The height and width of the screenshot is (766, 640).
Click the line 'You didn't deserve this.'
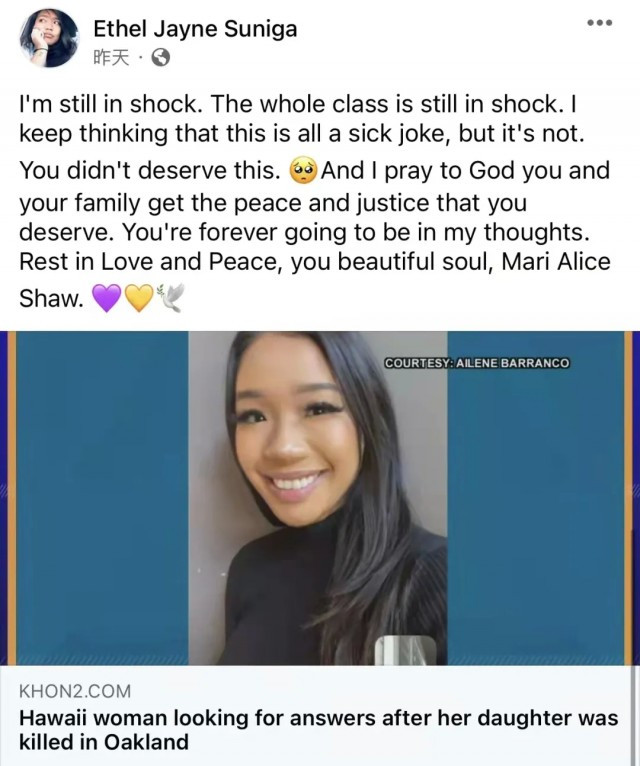click(x=150, y=171)
